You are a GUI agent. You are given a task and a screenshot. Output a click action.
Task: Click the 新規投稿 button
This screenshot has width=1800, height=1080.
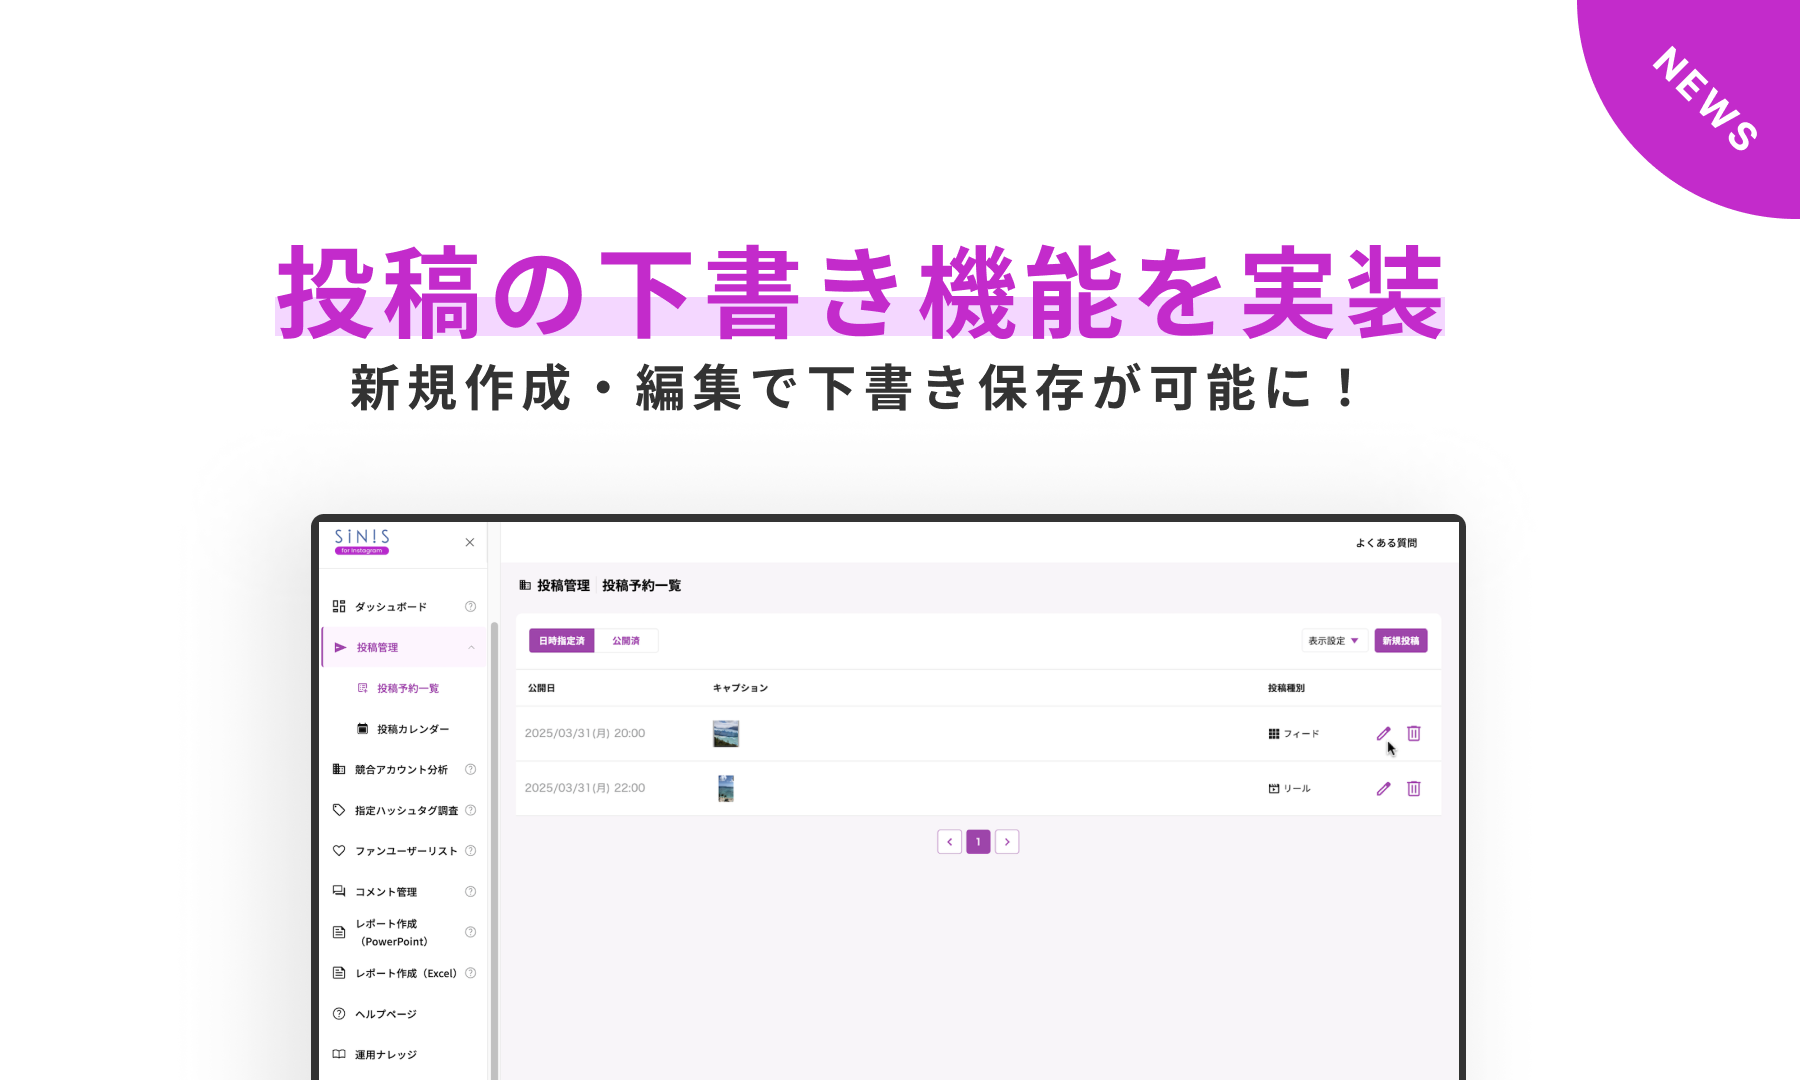point(1402,640)
